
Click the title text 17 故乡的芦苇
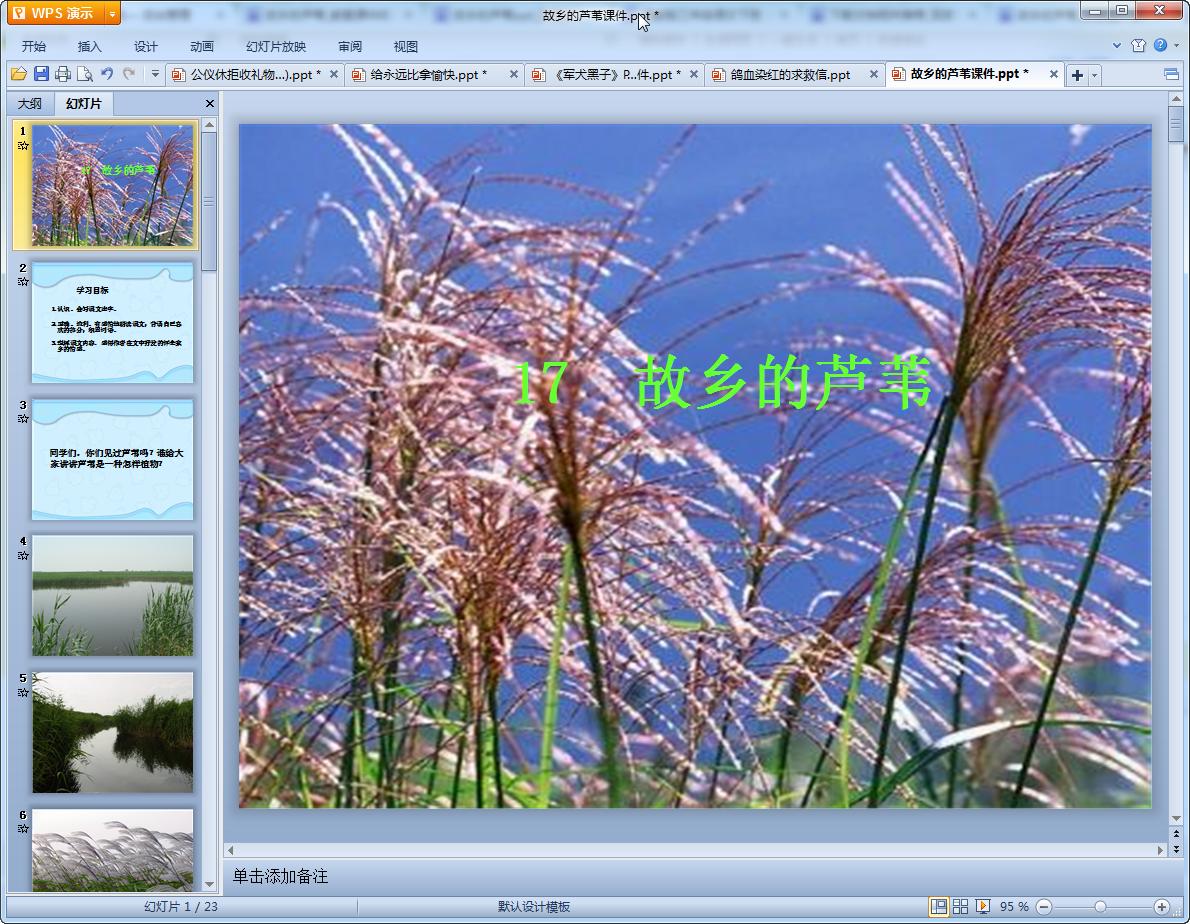(x=722, y=383)
